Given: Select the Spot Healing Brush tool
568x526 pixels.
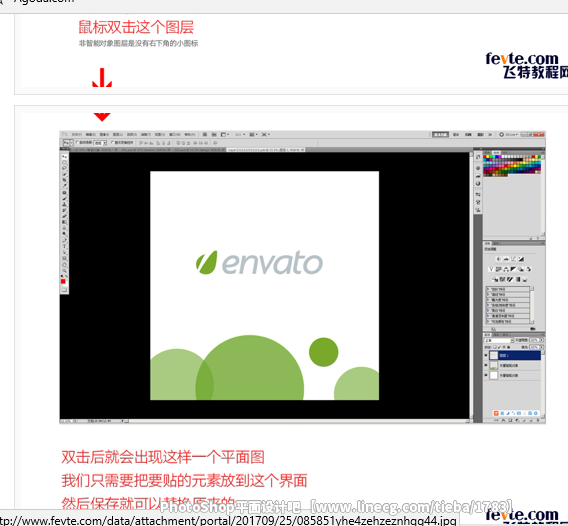Looking at the screenshot, I should tap(64, 193).
